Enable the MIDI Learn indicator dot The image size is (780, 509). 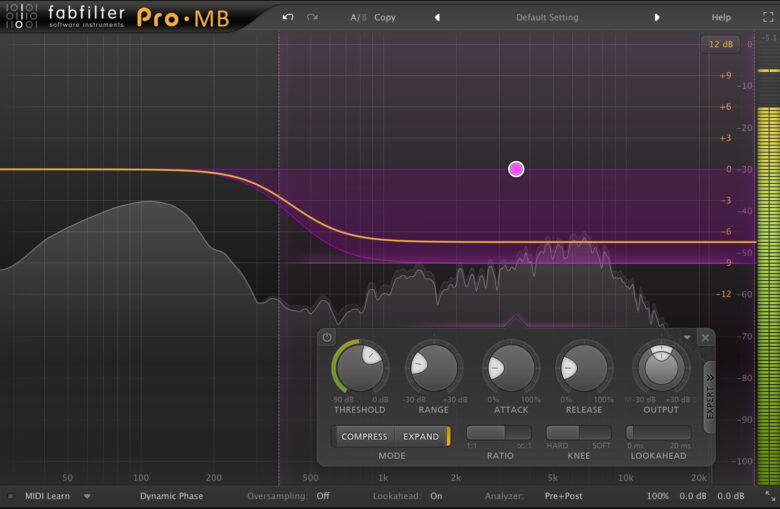(x=10, y=496)
